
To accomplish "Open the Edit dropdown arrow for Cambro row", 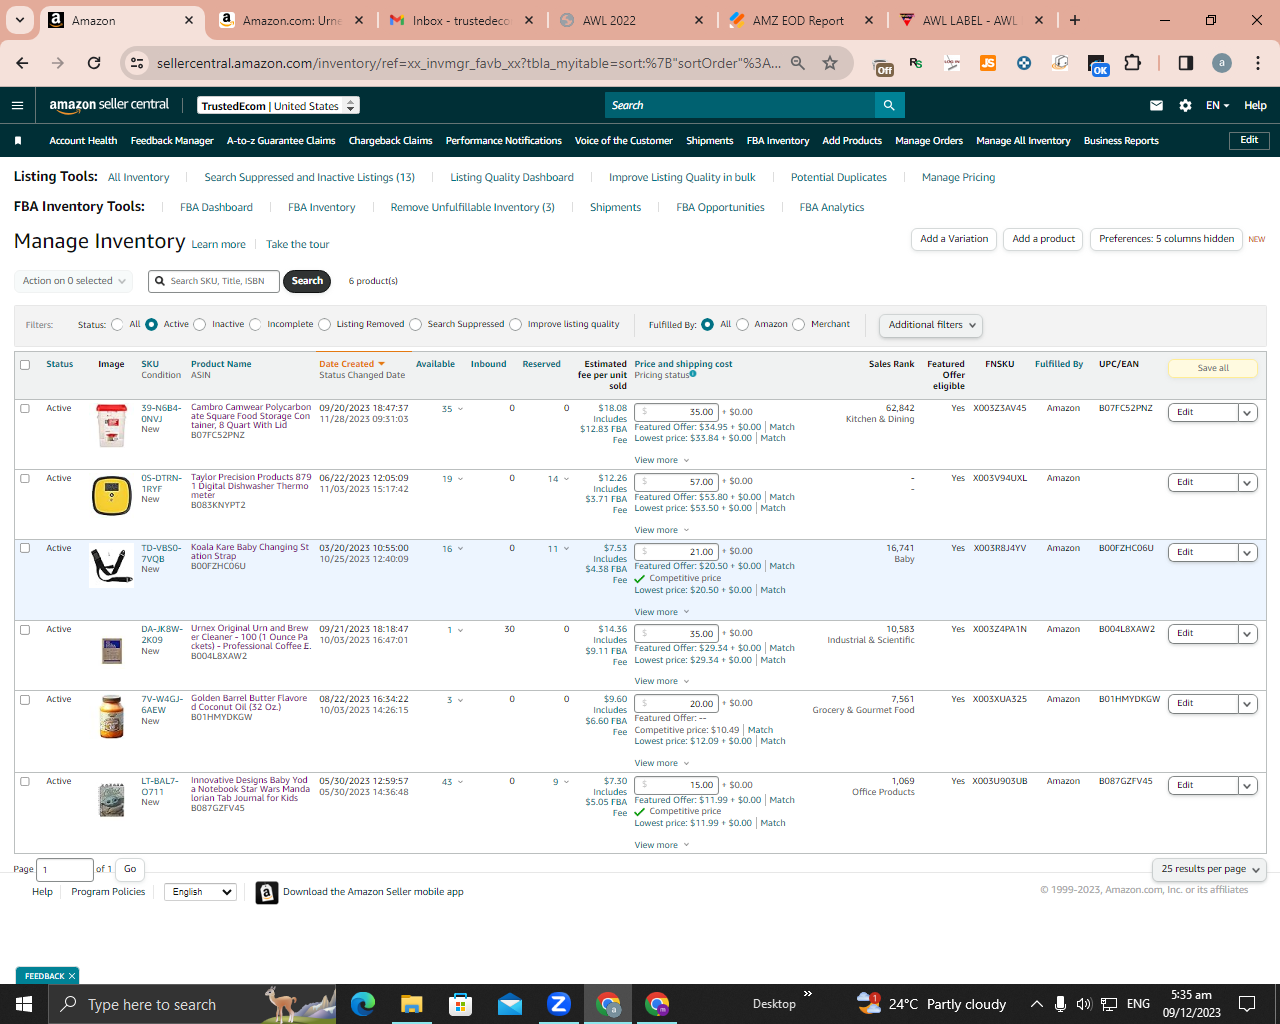I will pos(1247,412).
